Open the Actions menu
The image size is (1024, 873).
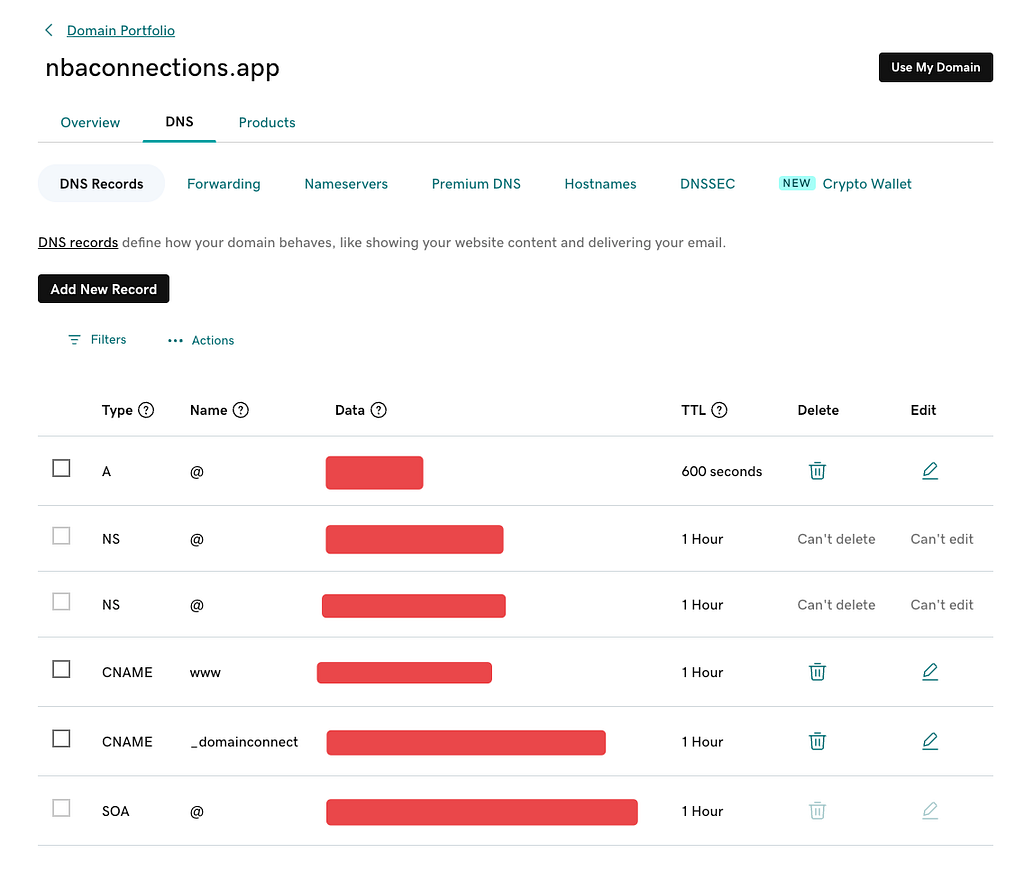tap(200, 340)
